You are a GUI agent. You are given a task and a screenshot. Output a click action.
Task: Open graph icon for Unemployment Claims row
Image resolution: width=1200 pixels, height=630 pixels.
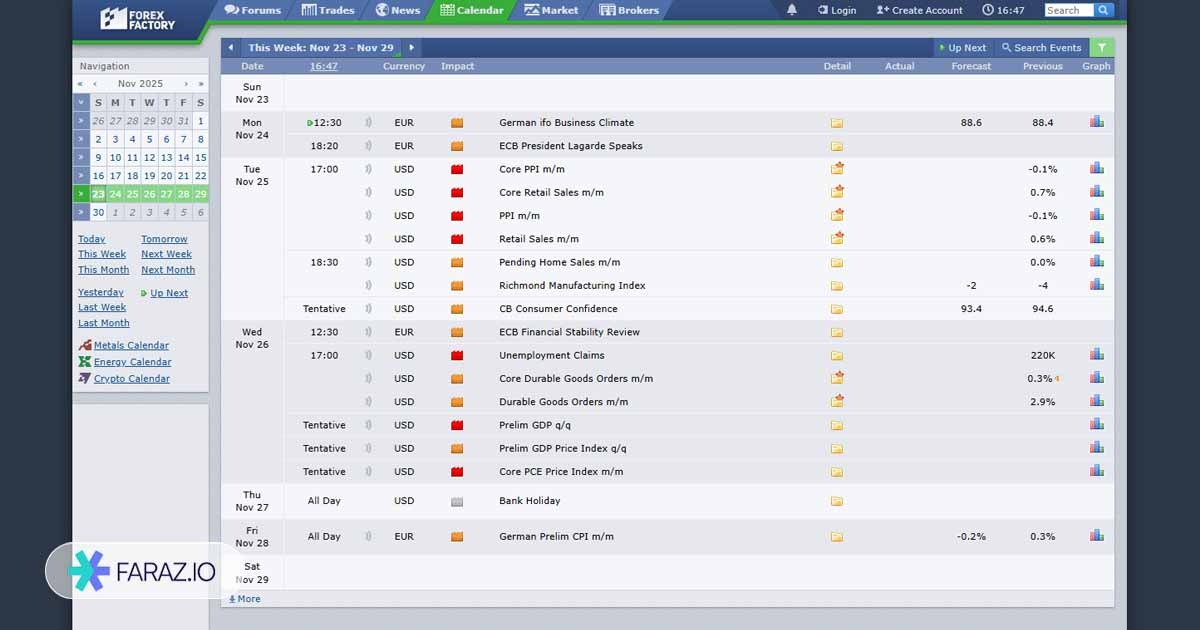coord(1097,355)
